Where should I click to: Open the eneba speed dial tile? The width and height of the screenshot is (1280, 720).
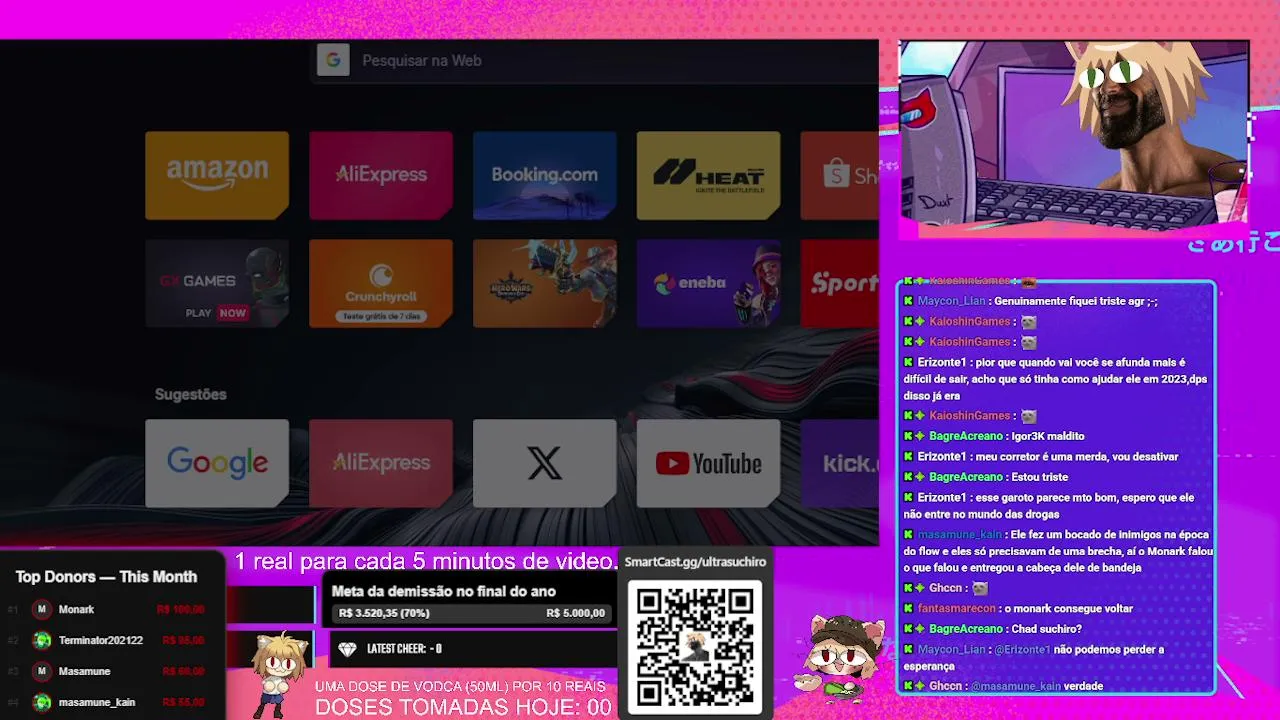(x=709, y=283)
